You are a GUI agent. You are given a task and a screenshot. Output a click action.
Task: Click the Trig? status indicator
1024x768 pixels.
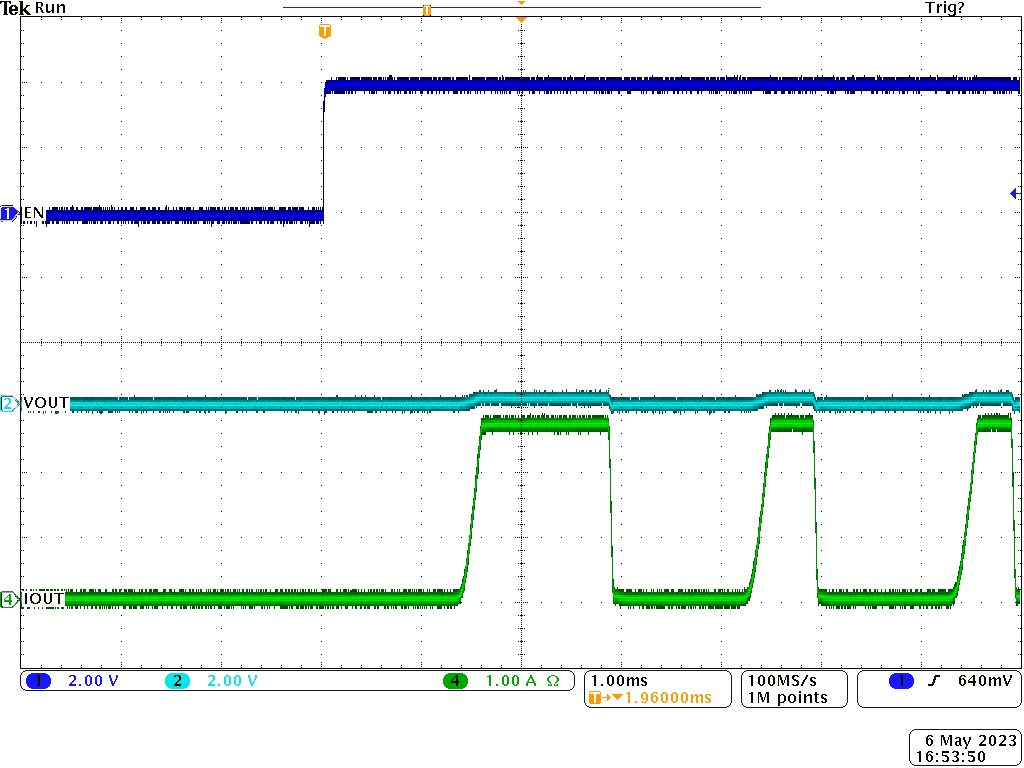click(x=944, y=8)
